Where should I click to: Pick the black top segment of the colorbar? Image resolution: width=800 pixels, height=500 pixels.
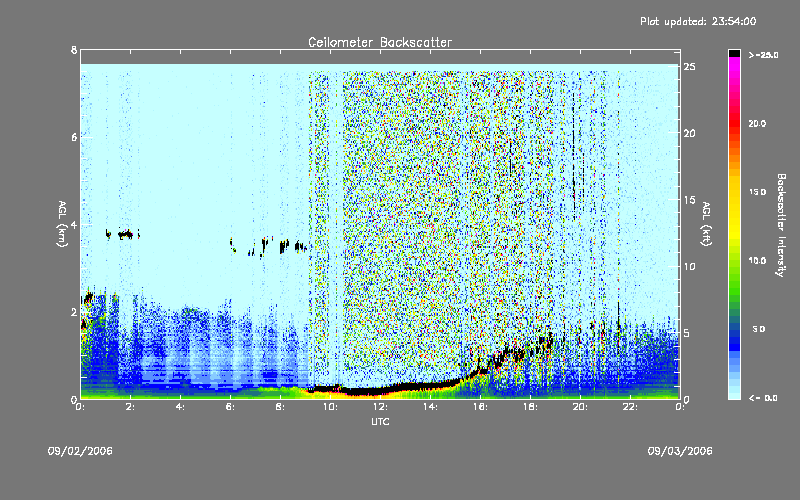734,53
